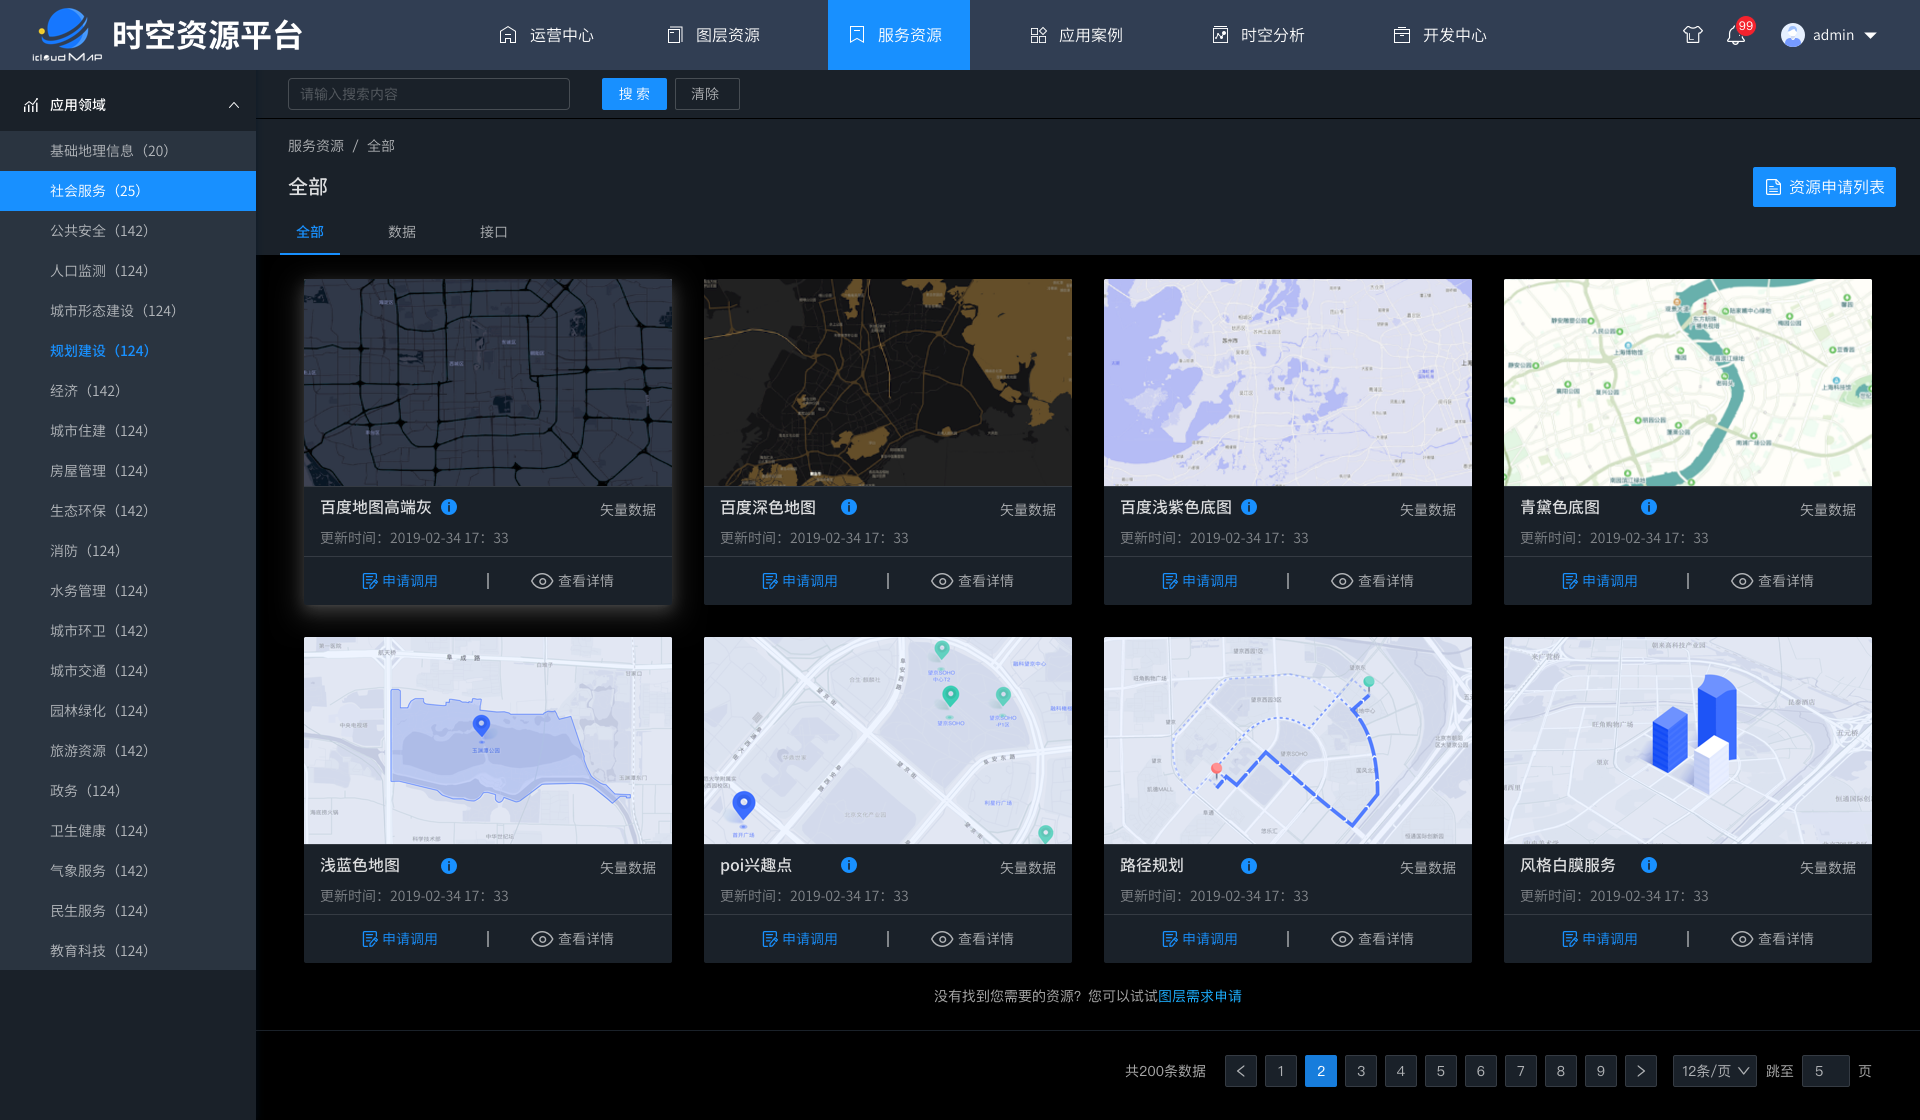Click info icon for 百度深色地图
The image size is (1920, 1120).
849,507
